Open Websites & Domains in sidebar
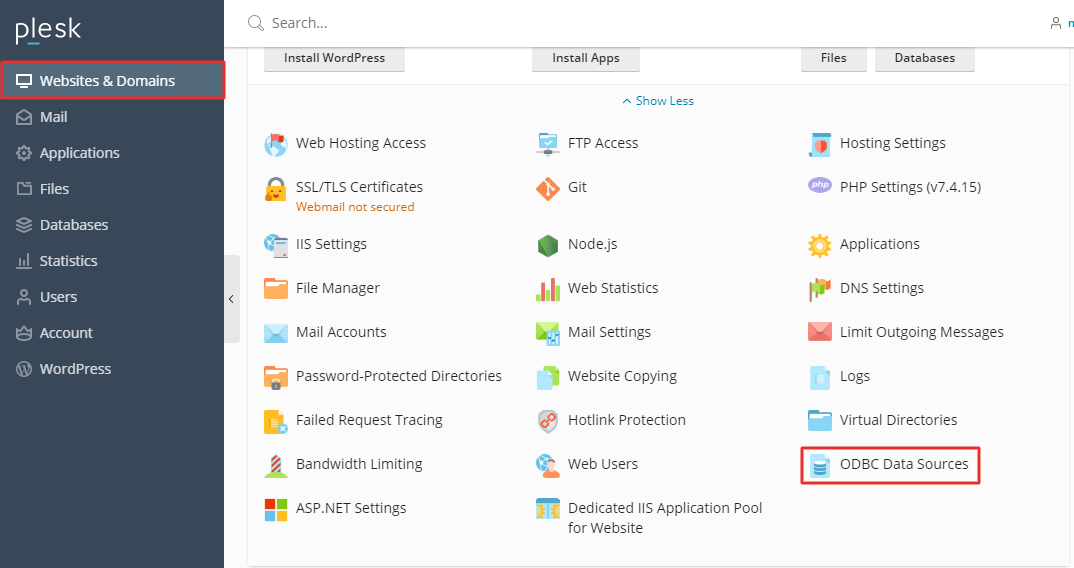The width and height of the screenshot is (1074, 568). [x=112, y=80]
